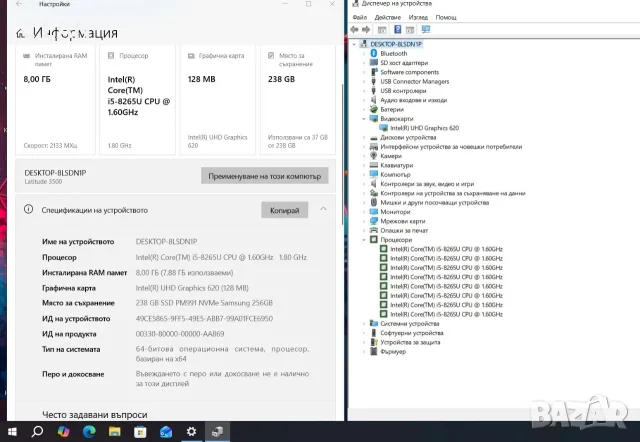Viewport: 640px width, 442px height.
Task: Select DESKTOP-8LSDN1P root node
Action: 396,44
